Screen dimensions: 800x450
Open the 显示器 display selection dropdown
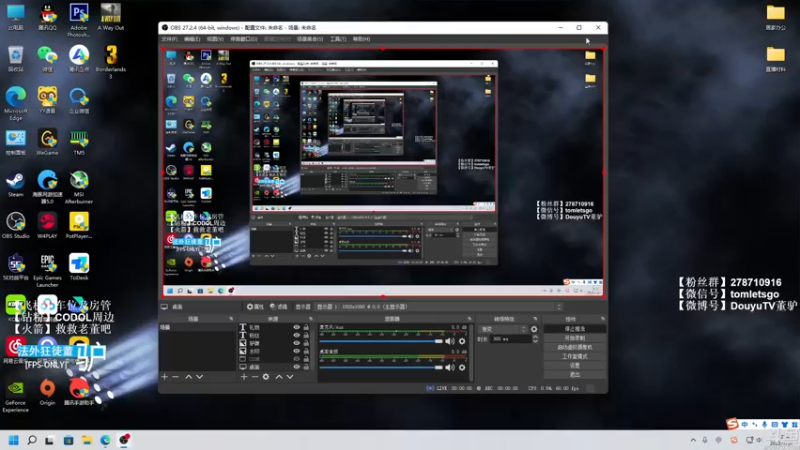point(439,307)
